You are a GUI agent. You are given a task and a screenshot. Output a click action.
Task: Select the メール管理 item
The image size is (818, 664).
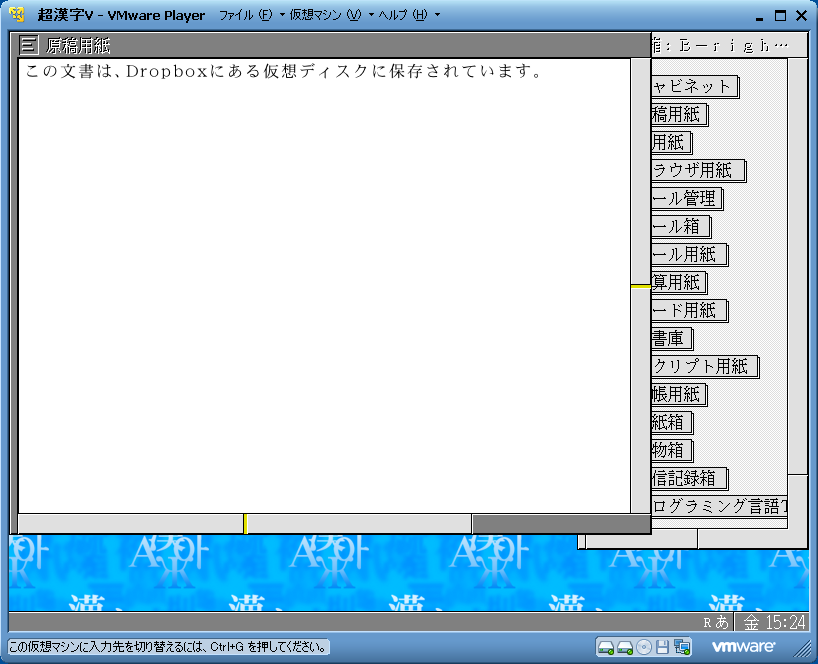(686, 199)
